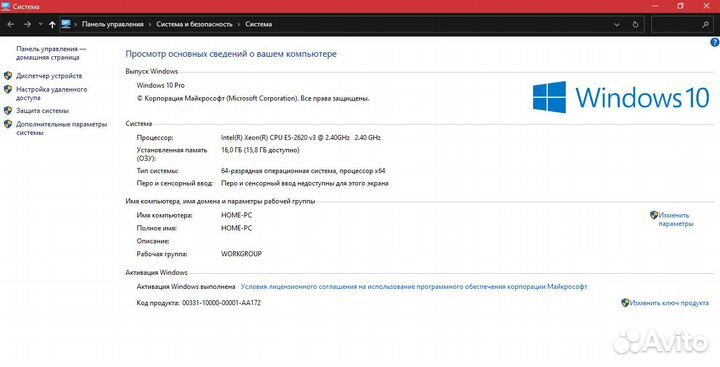Click shield icon beside Диспетчер устройств
The image size is (720, 367).
8,75
